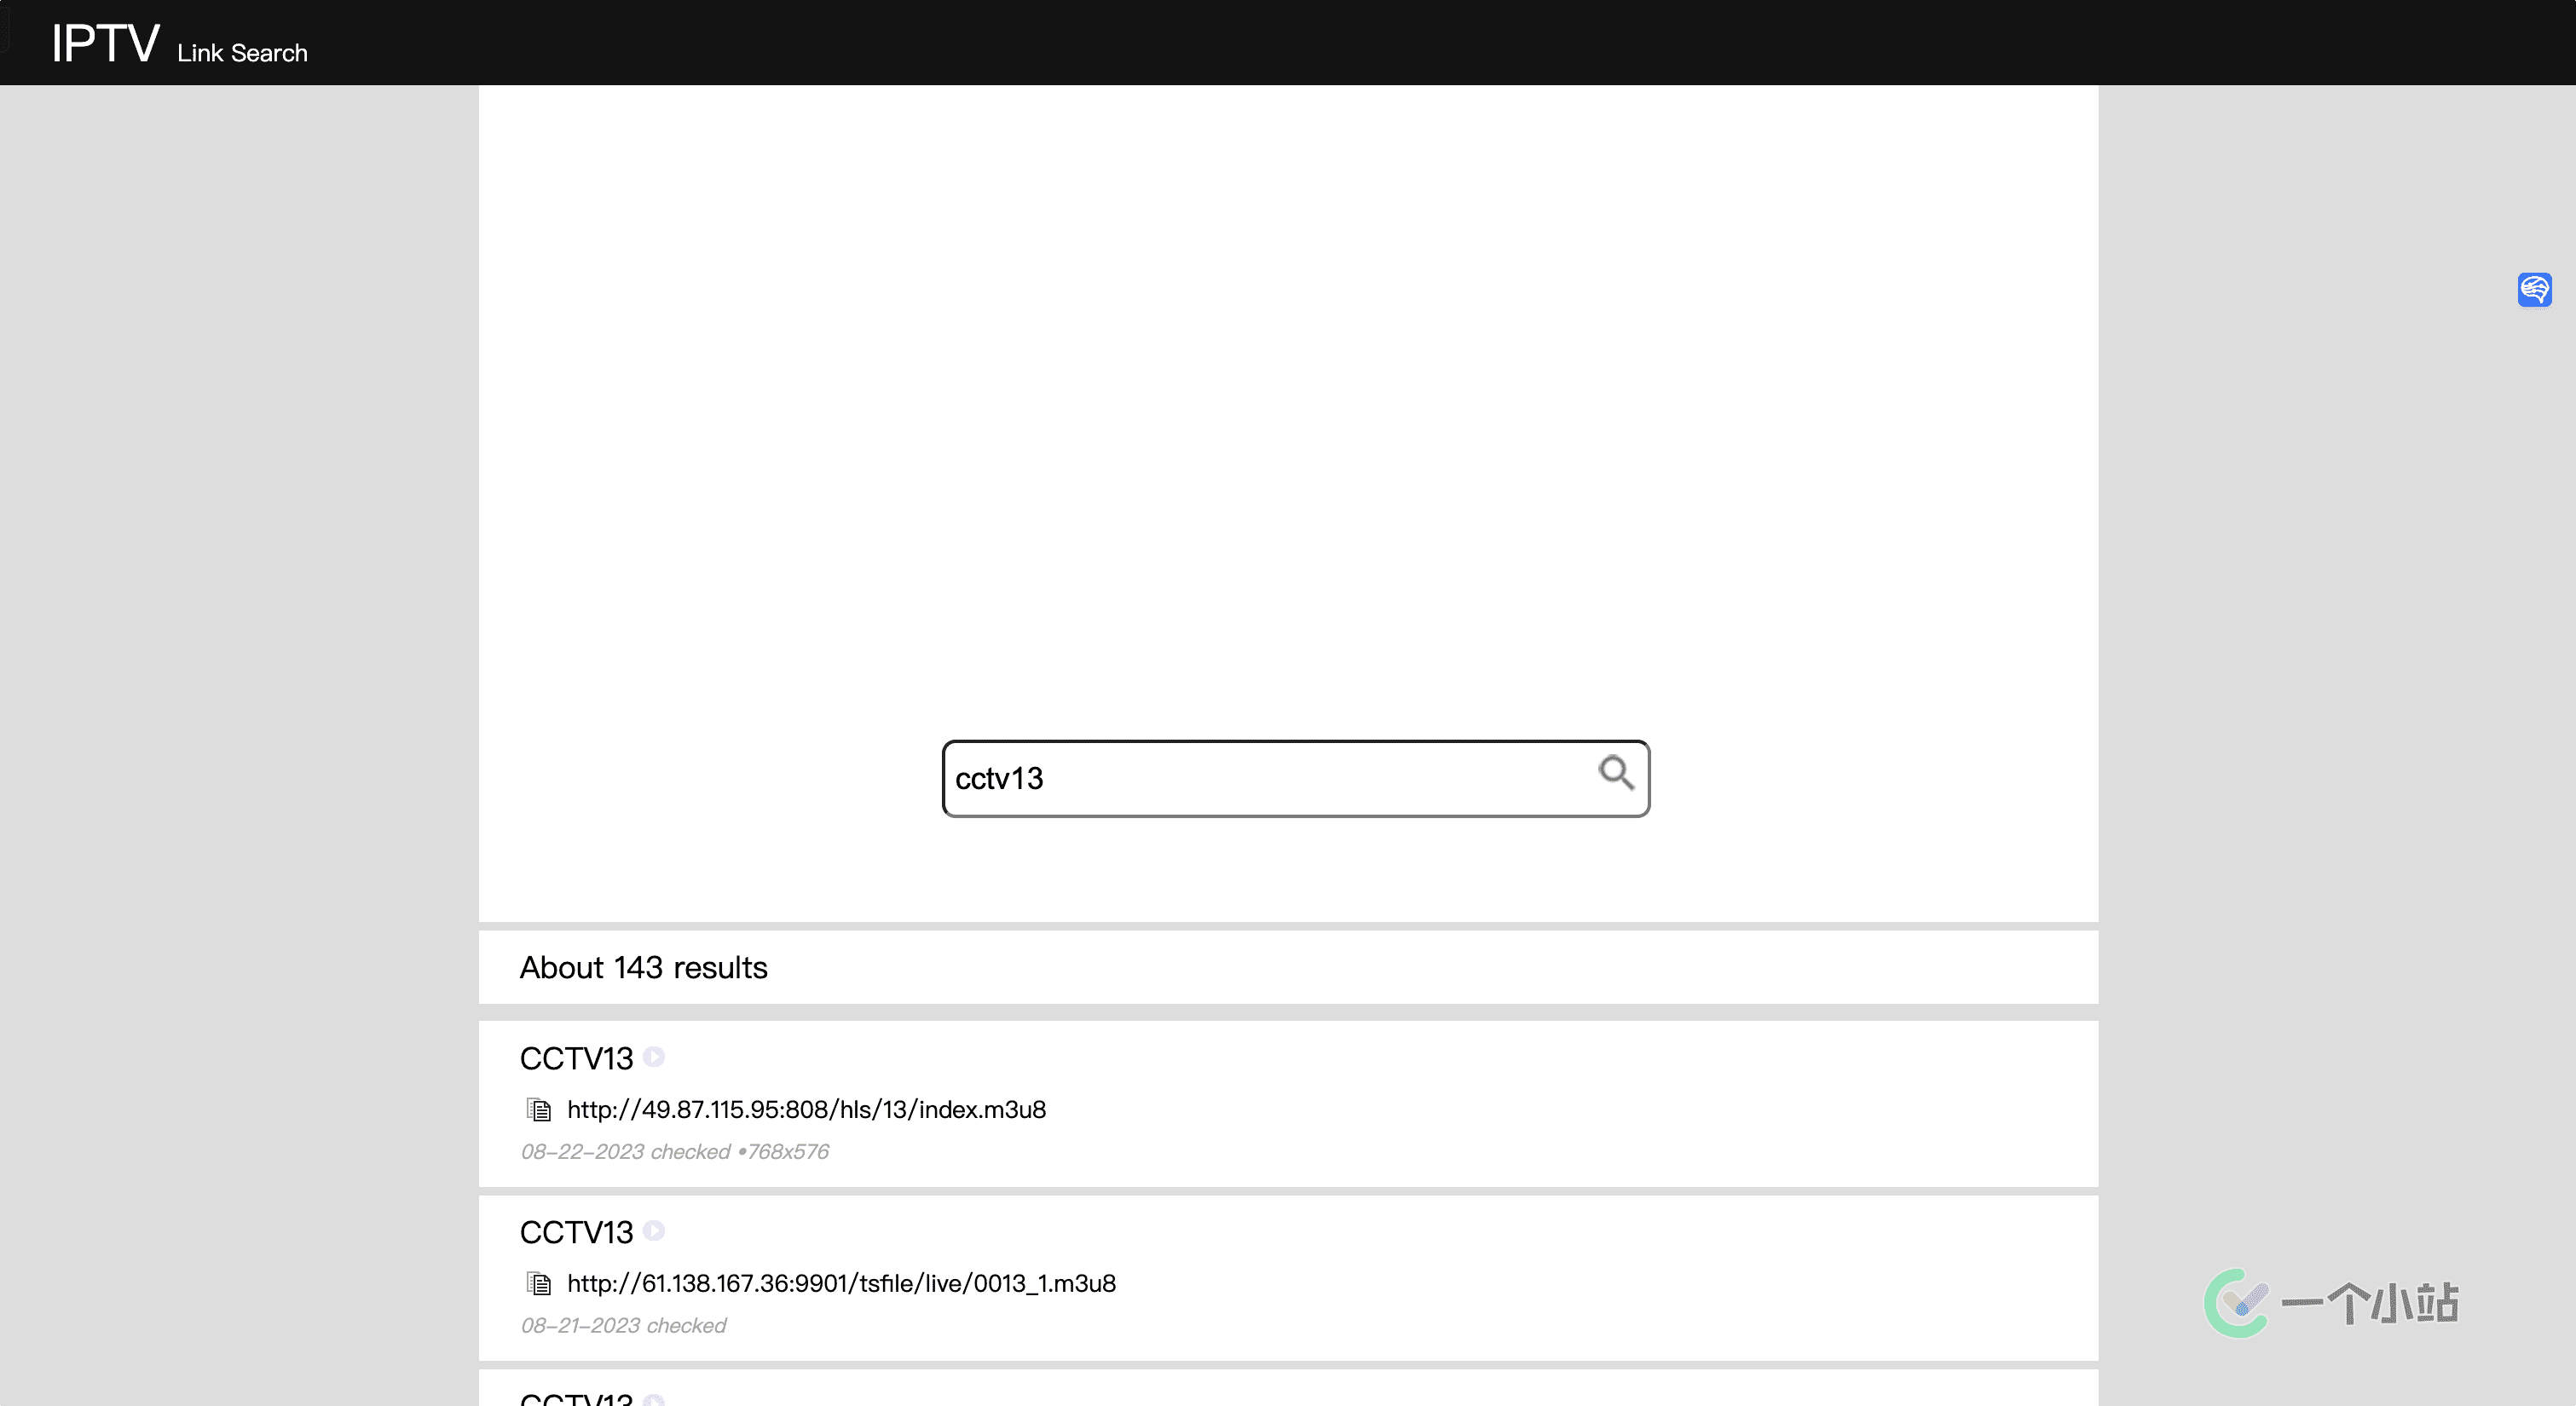This screenshot has width=2576, height=1406.
Task: Open the blue brain assistant icon
Action: point(2534,290)
